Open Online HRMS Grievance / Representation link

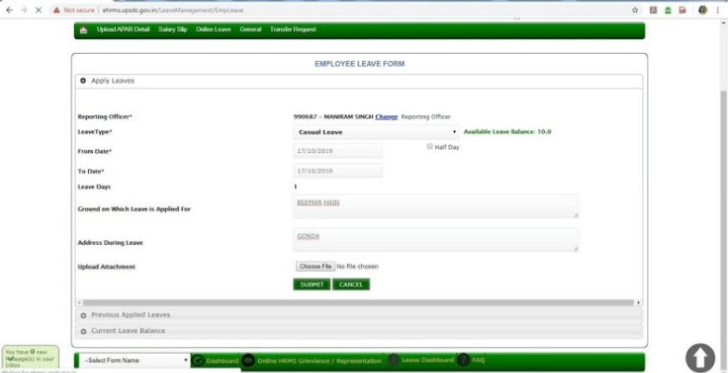click(x=319, y=361)
